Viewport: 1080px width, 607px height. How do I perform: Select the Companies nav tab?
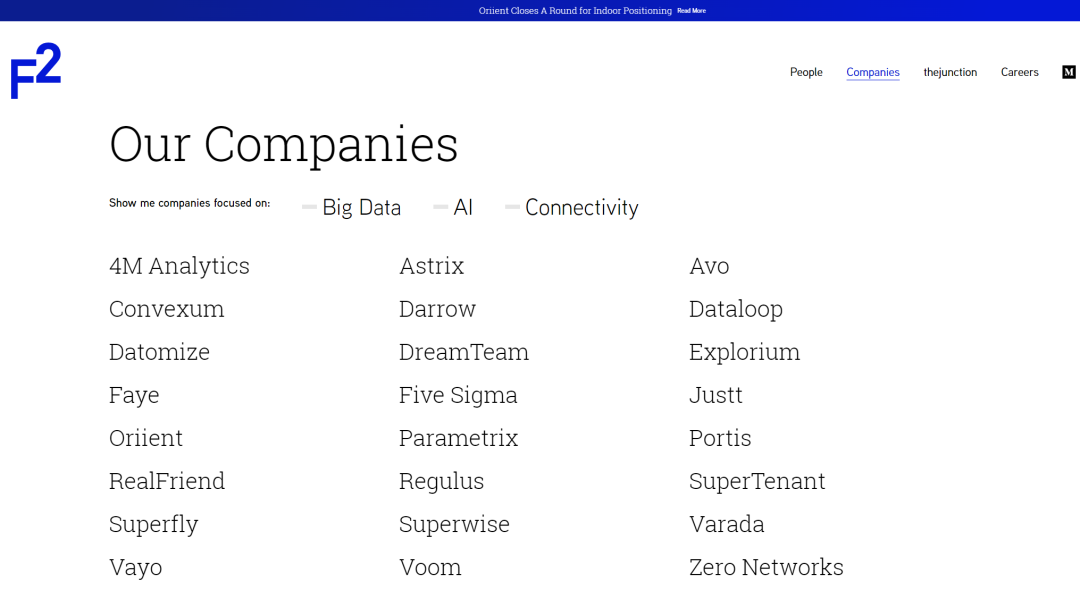click(873, 72)
